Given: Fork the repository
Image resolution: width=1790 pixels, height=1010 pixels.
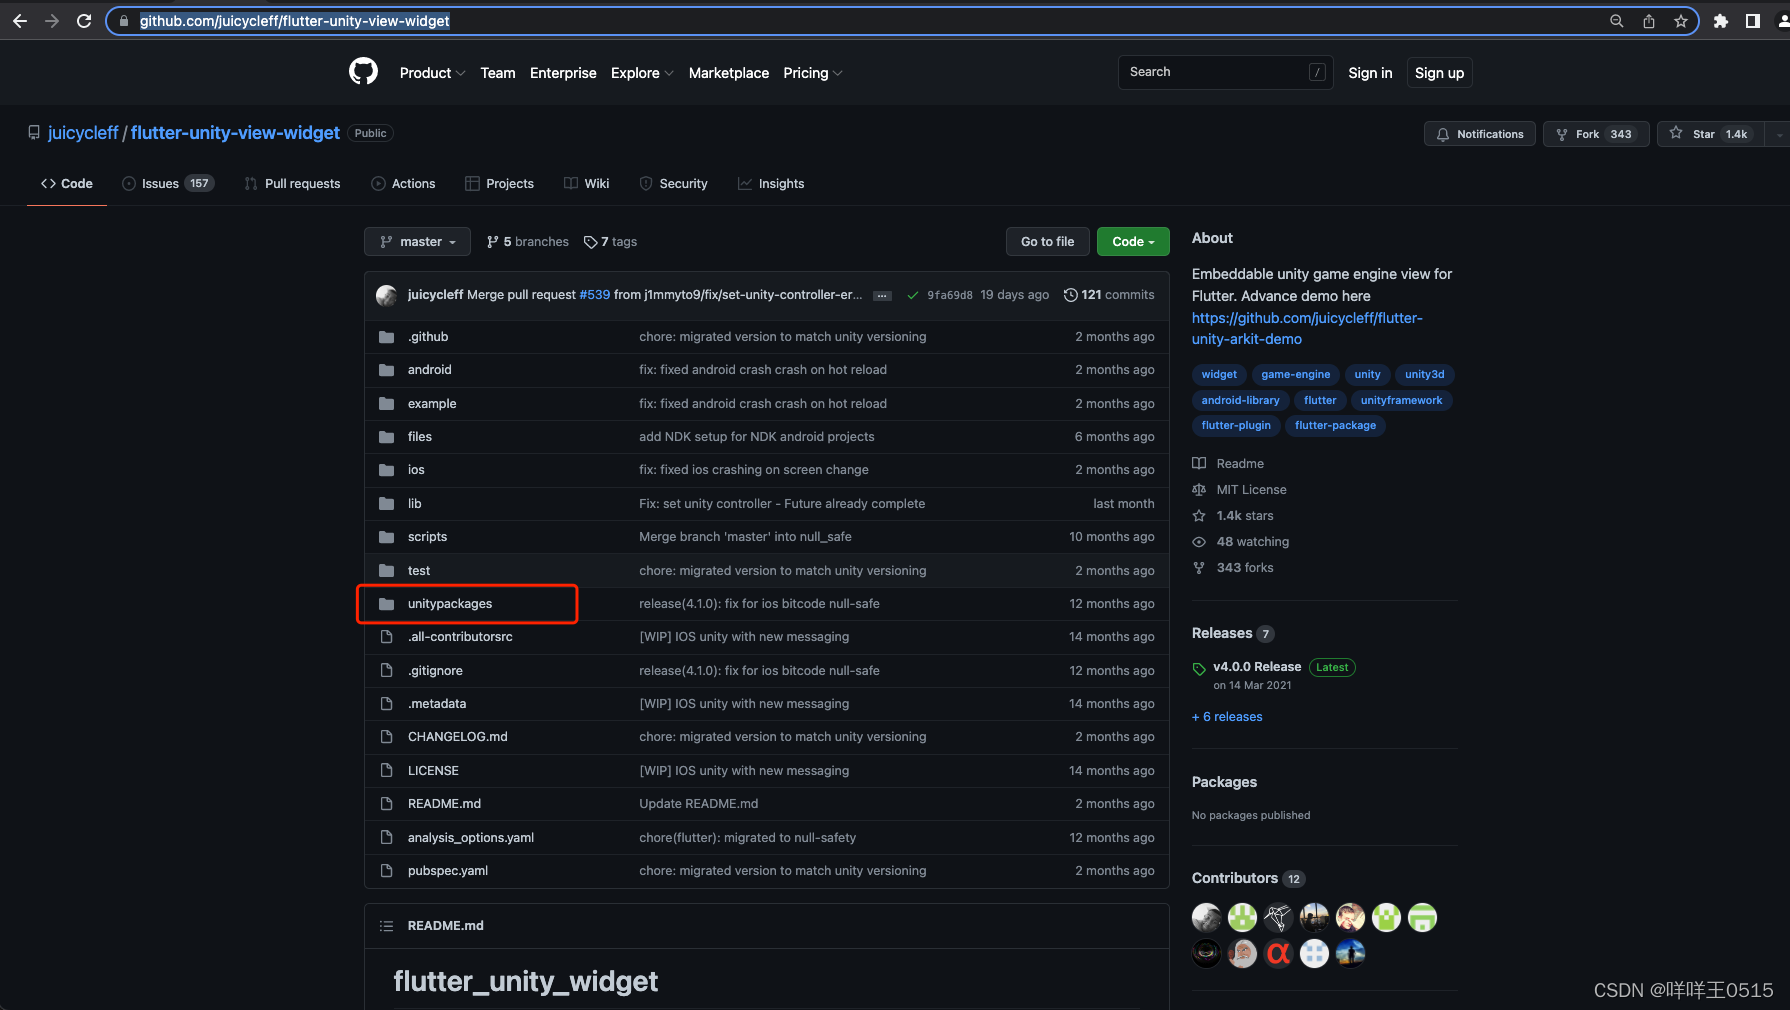Looking at the screenshot, I should click(x=1596, y=134).
